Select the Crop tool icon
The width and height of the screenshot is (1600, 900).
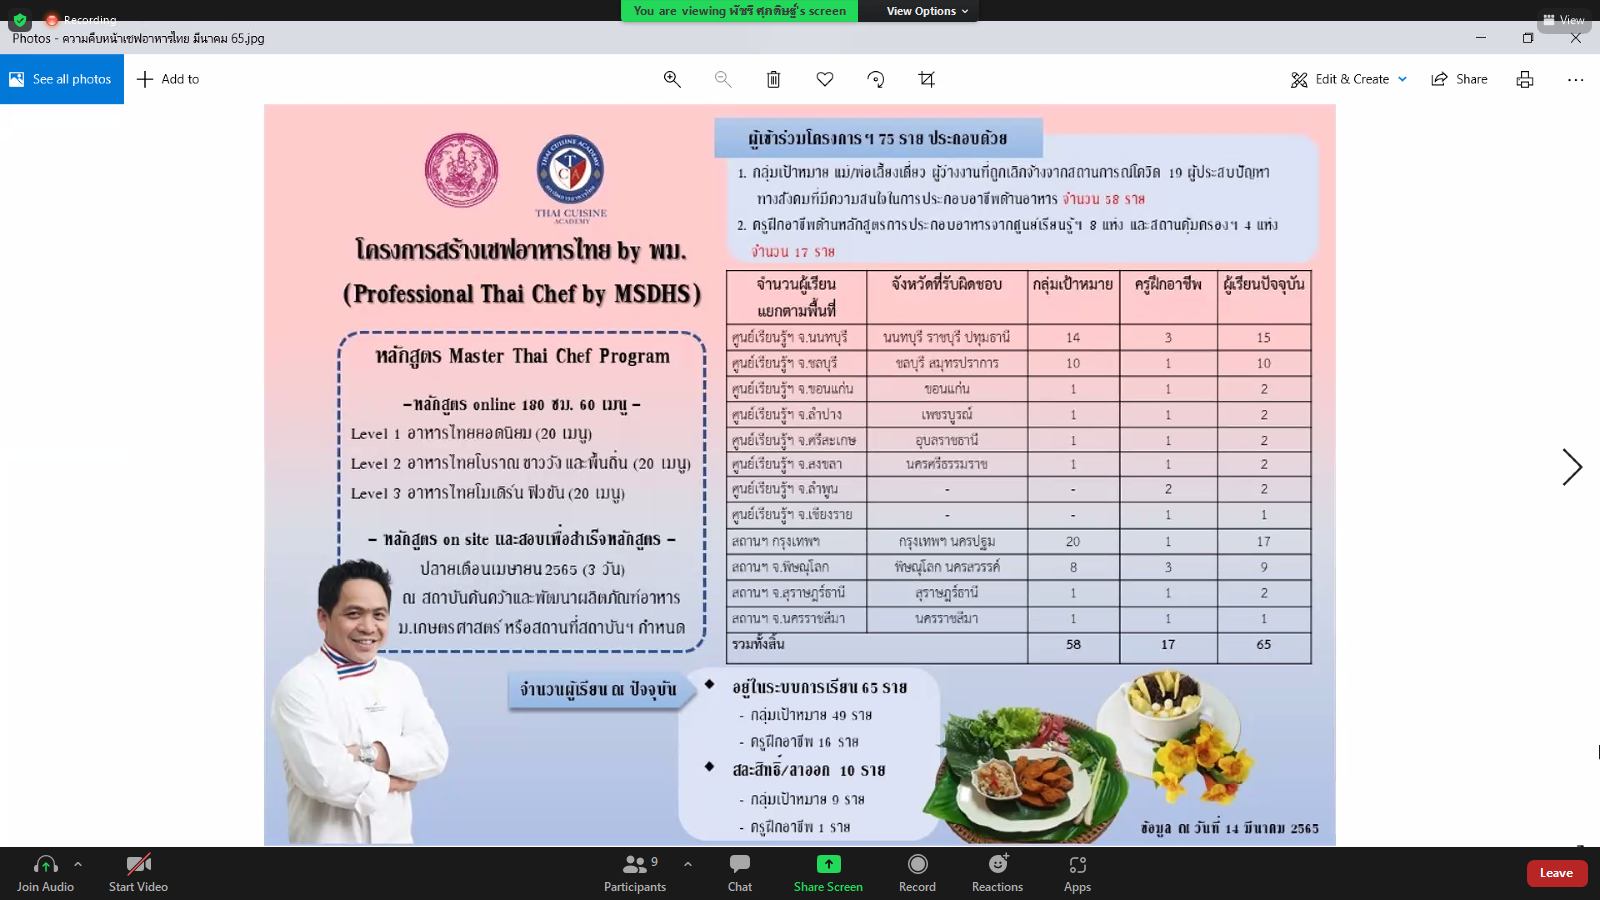click(927, 79)
